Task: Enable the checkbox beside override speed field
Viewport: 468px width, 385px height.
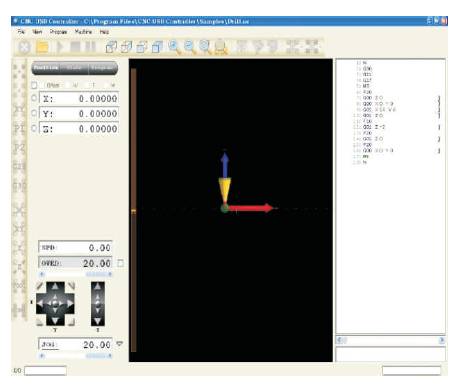Action: pos(121,263)
